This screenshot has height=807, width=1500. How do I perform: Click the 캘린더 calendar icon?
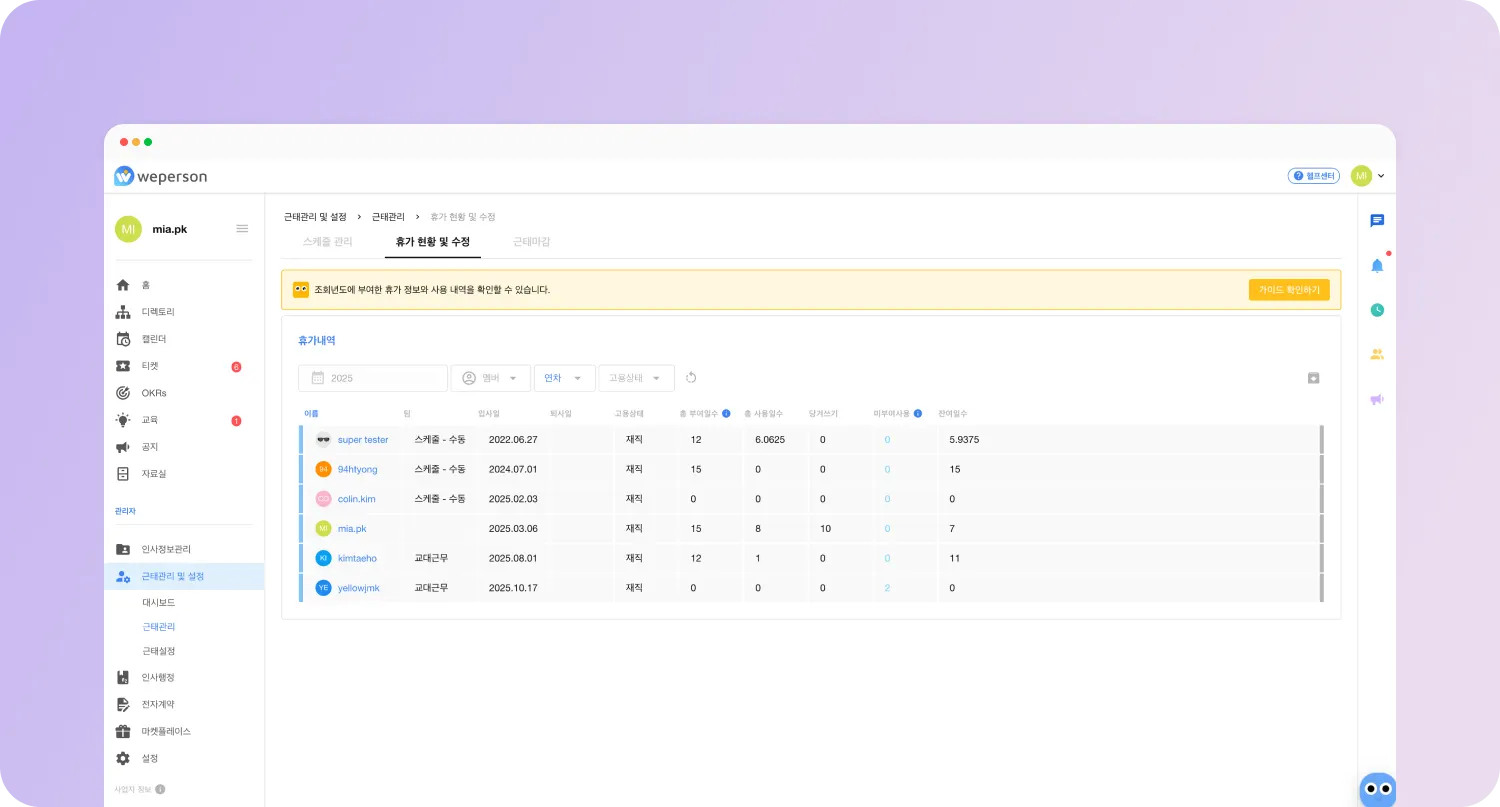click(x=123, y=339)
